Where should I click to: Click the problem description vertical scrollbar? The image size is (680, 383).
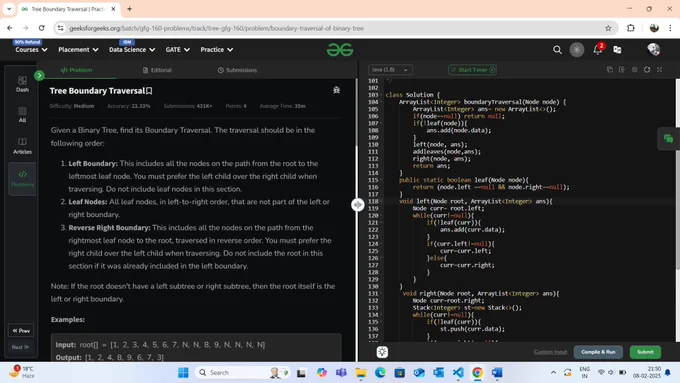tap(356, 113)
